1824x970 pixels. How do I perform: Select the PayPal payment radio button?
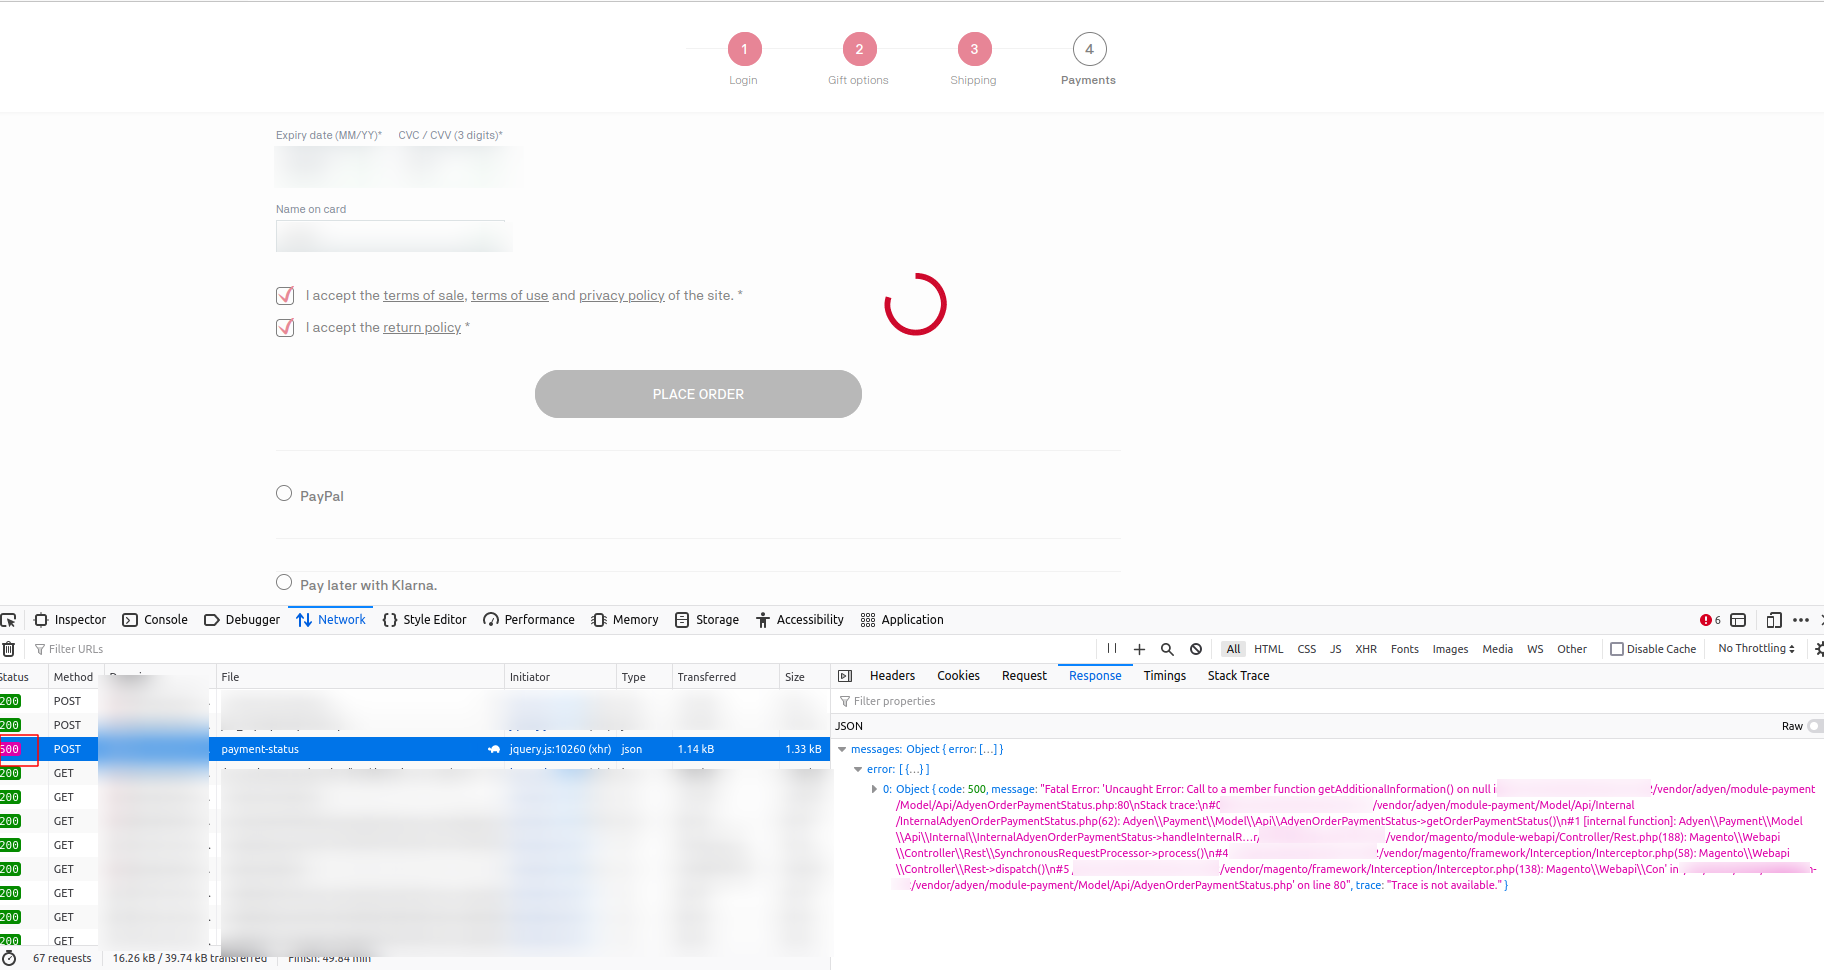pyautogui.click(x=284, y=493)
